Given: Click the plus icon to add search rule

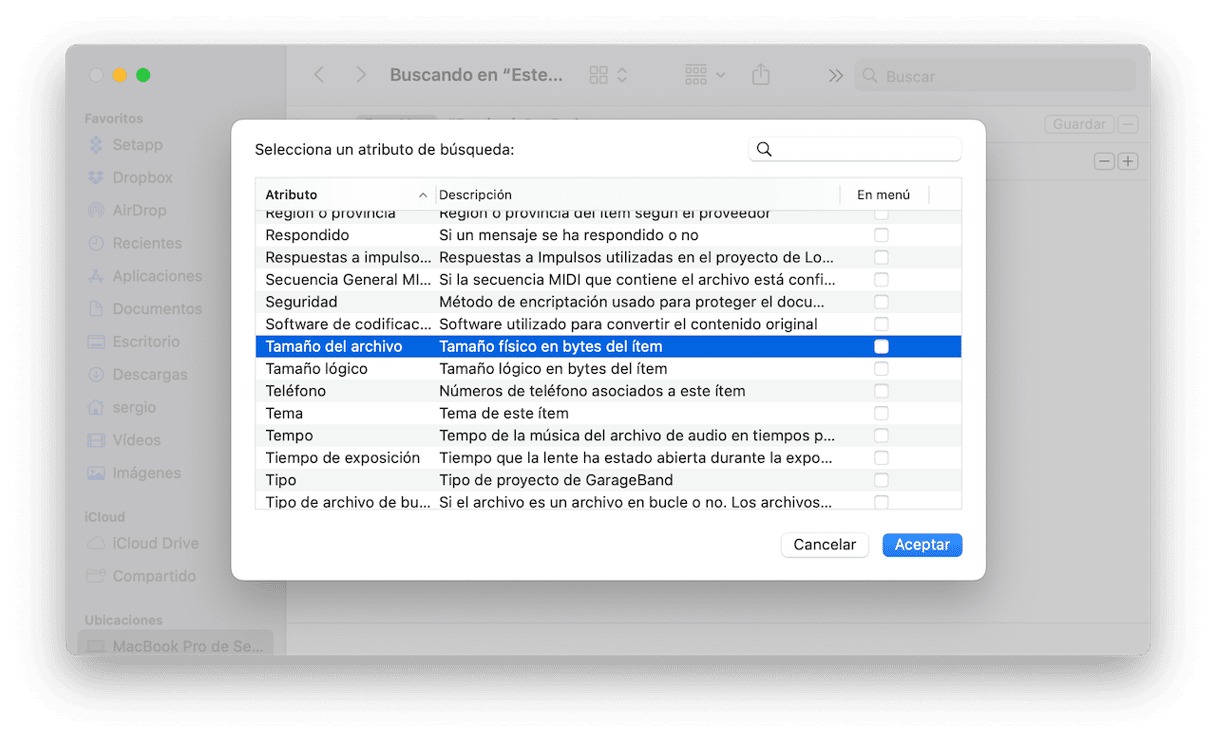Looking at the screenshot, I should 1128,161.
